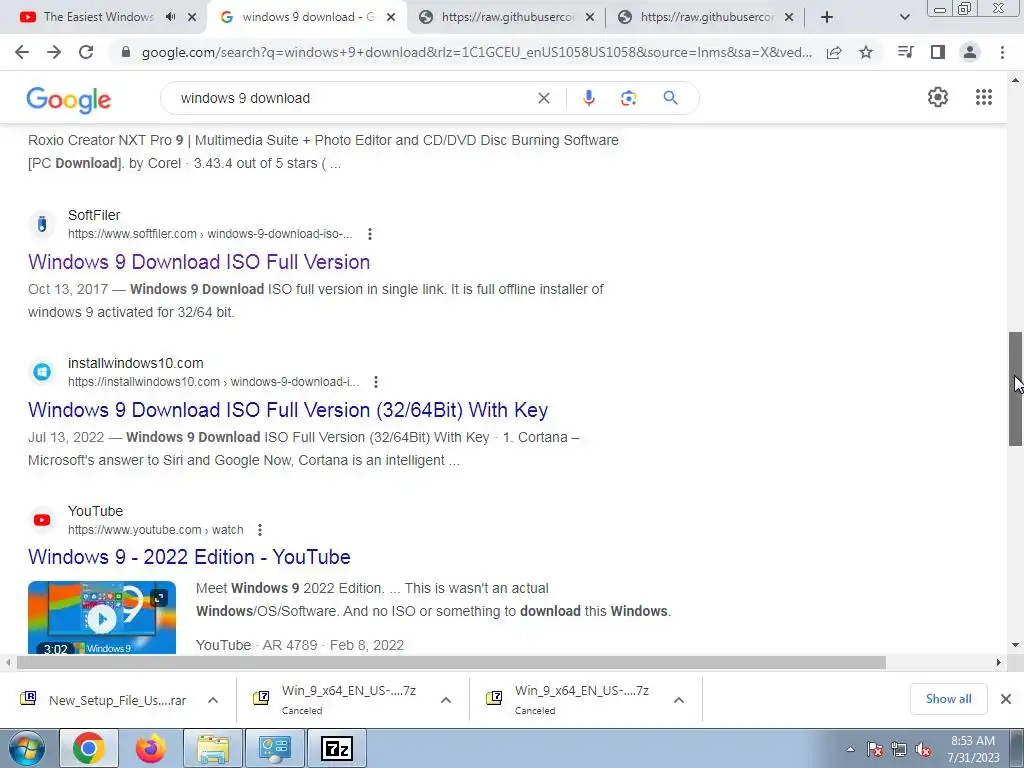Click installwindows10.com site name
Viewport: 1024px width, 768px height.
coord(136,363)
